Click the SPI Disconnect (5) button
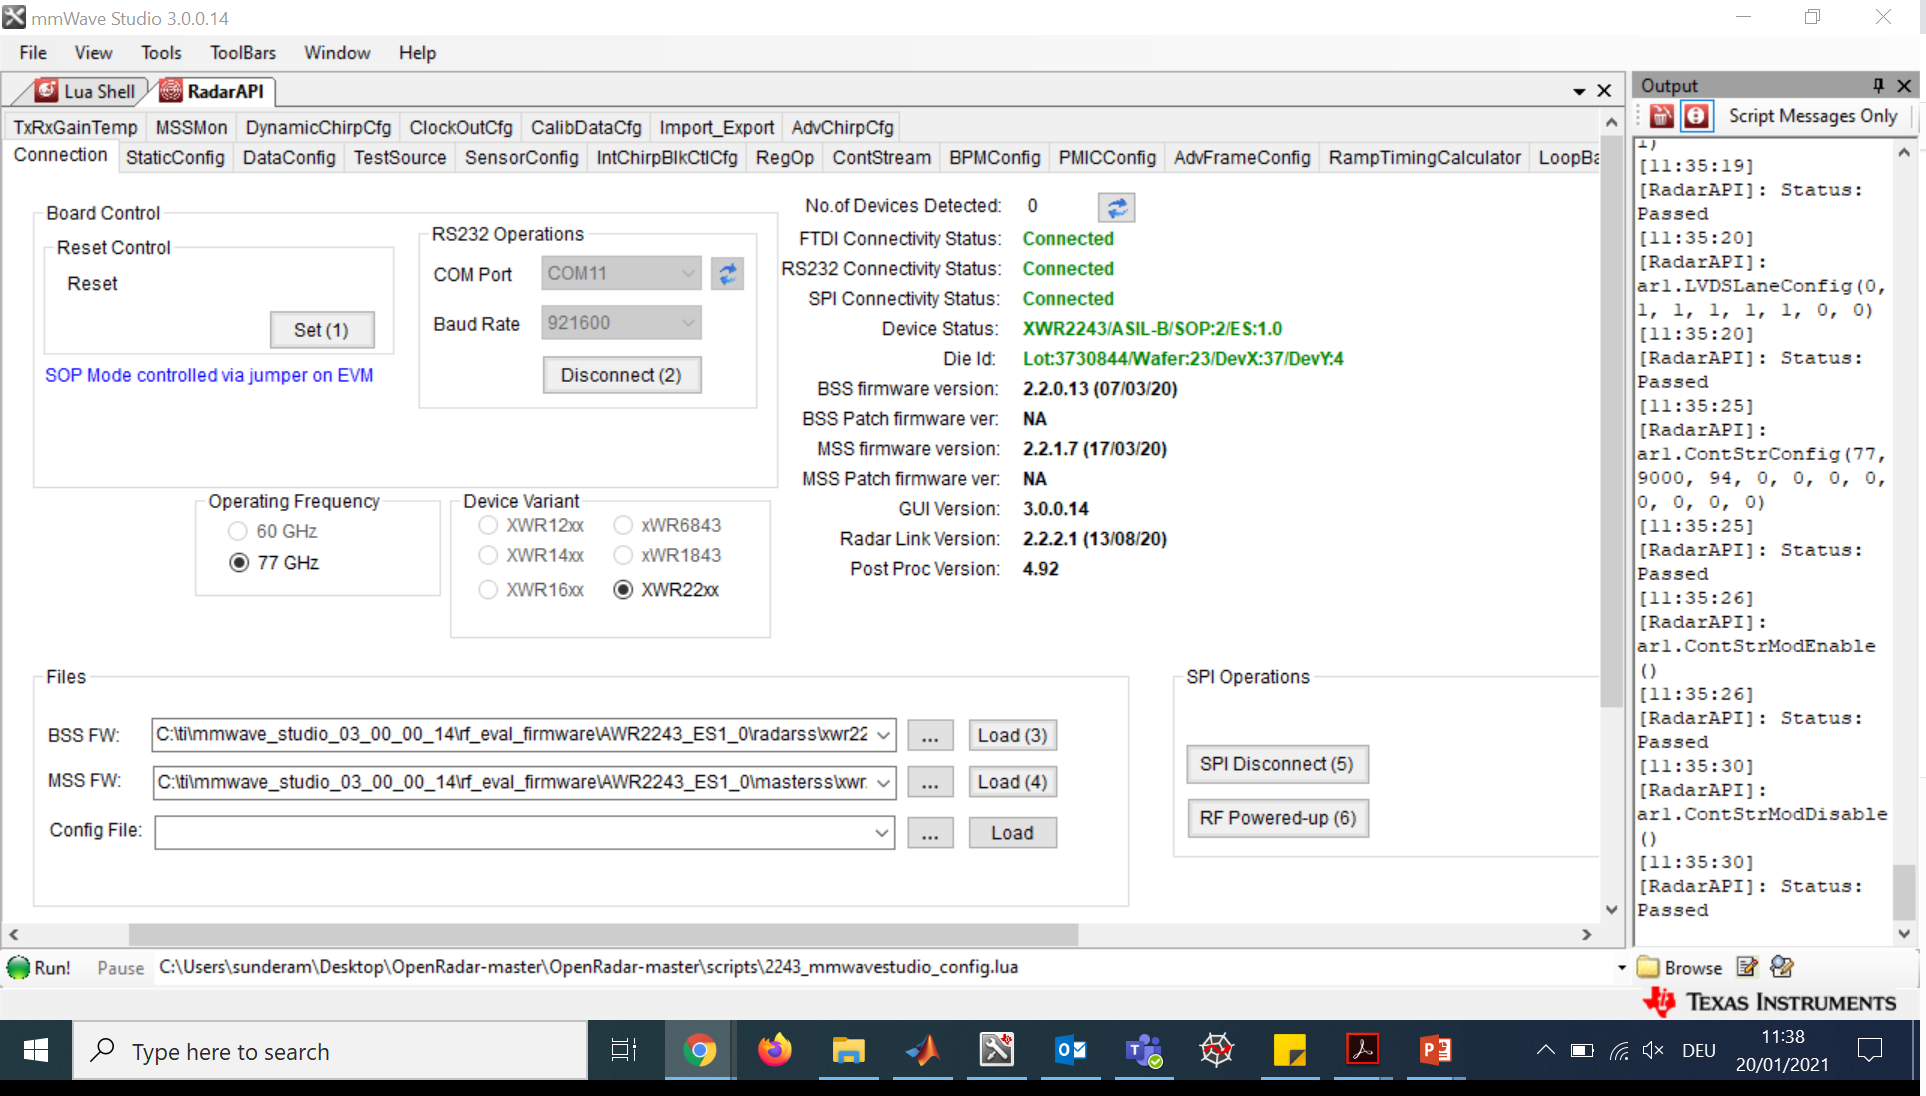This screenshot has width=1926, height=1096. pos(1277,764)
